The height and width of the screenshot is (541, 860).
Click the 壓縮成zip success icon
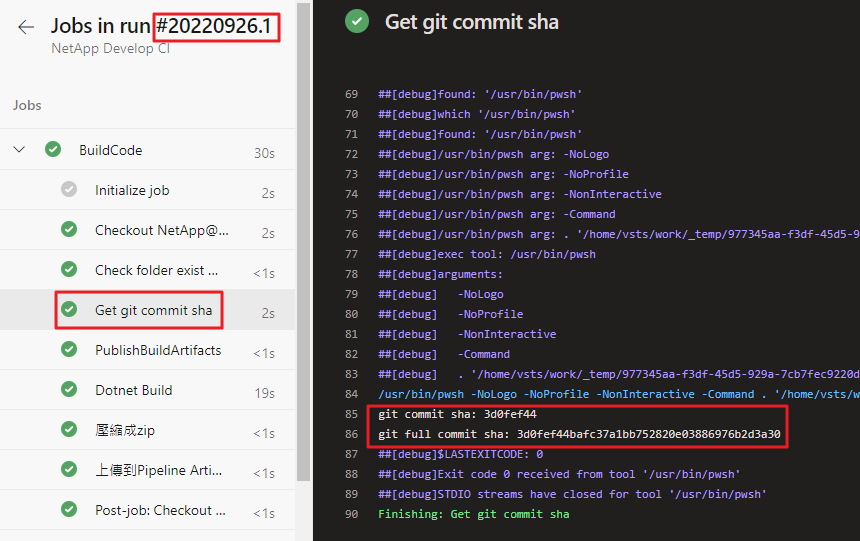pos(69,430)
